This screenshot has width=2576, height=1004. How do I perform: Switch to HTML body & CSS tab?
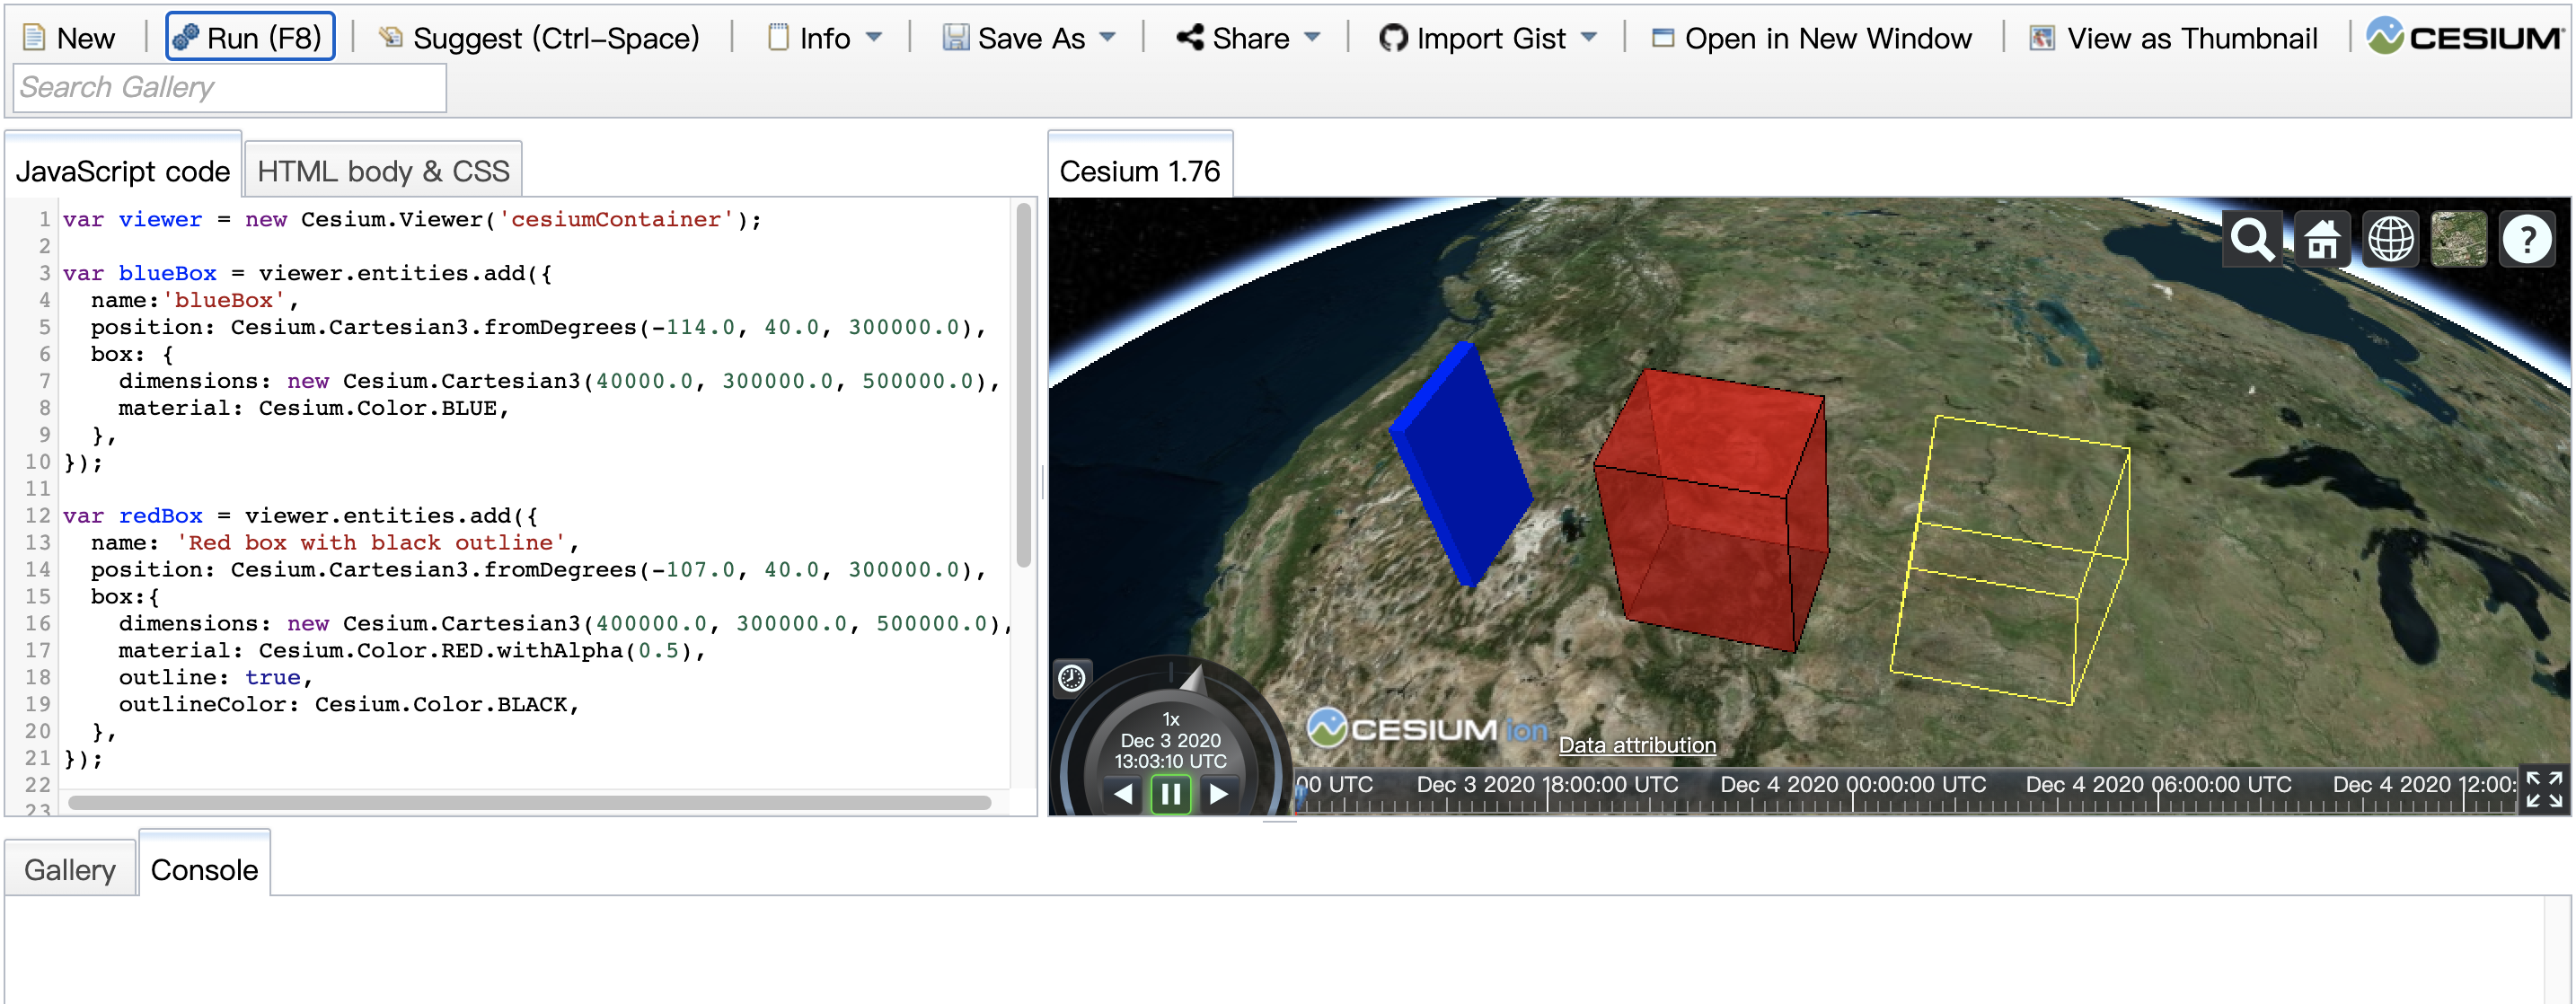(383, 171)
